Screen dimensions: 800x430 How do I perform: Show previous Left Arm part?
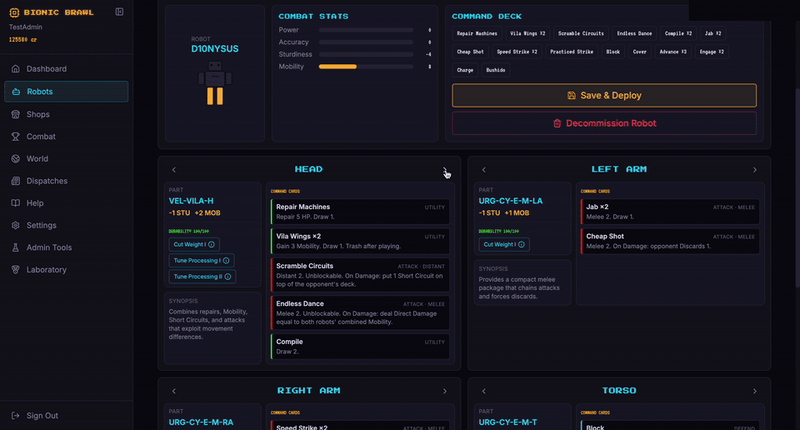tap(484, 170)
